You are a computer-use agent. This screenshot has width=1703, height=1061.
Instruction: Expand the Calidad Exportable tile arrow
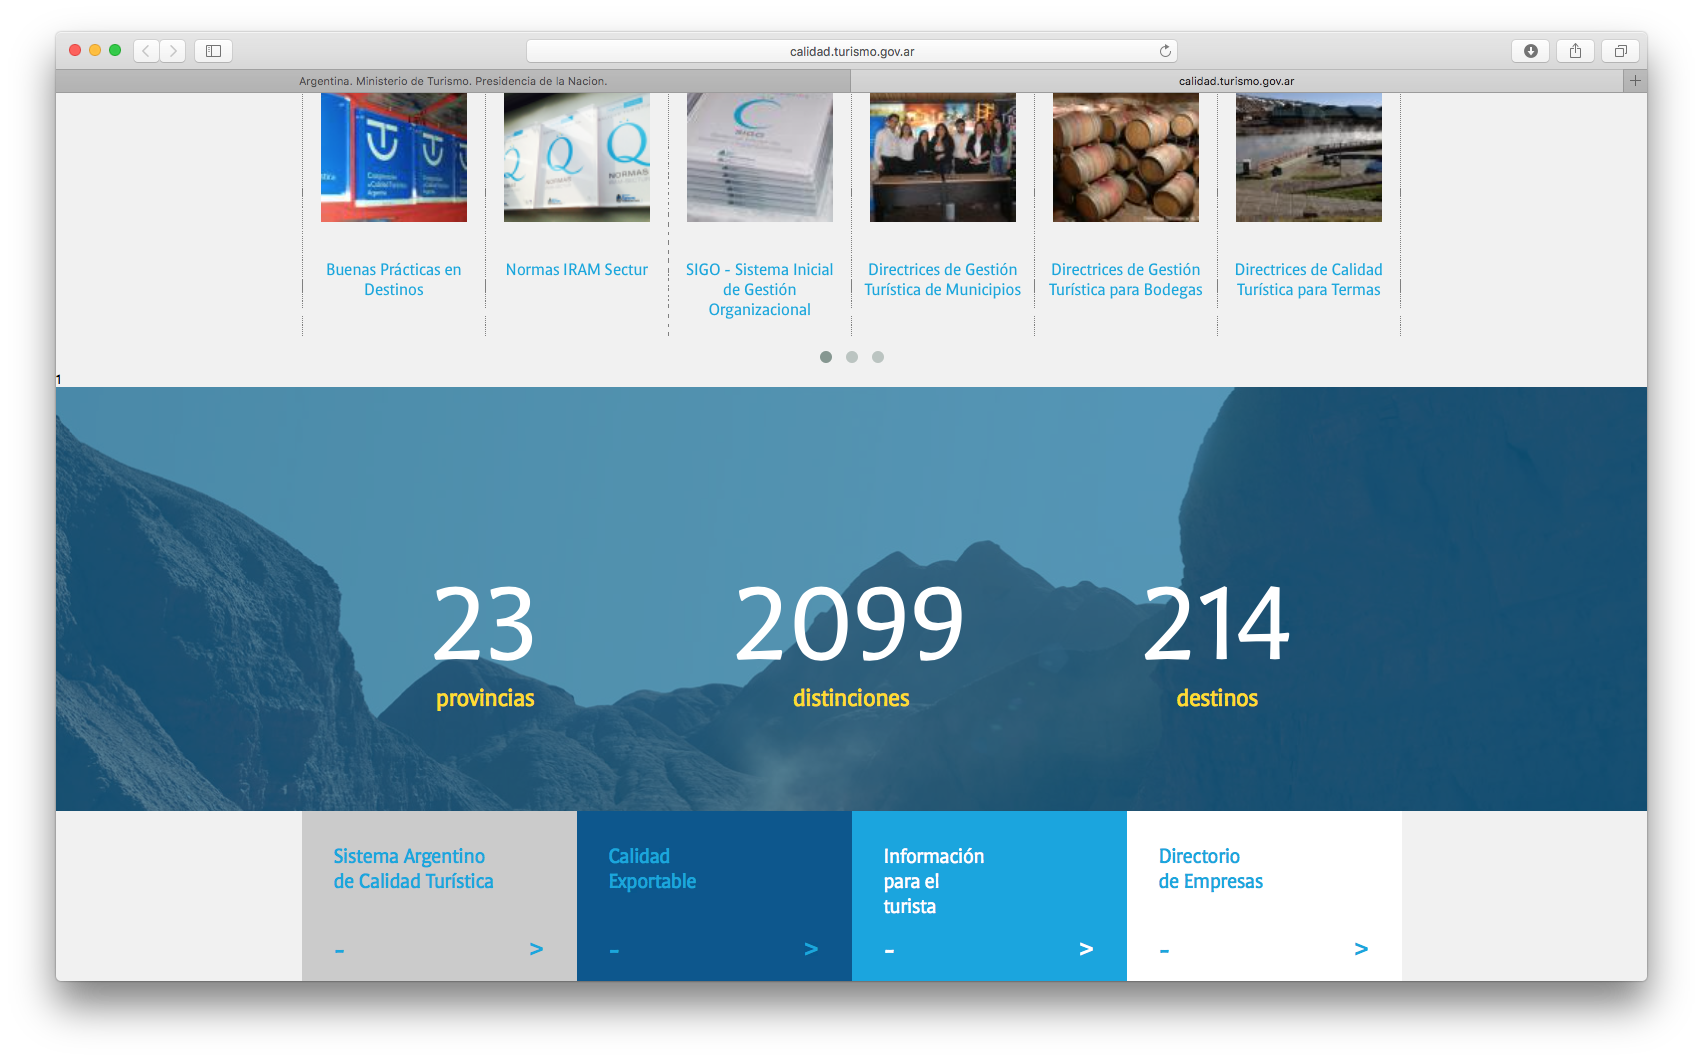[x=811, y=949]
